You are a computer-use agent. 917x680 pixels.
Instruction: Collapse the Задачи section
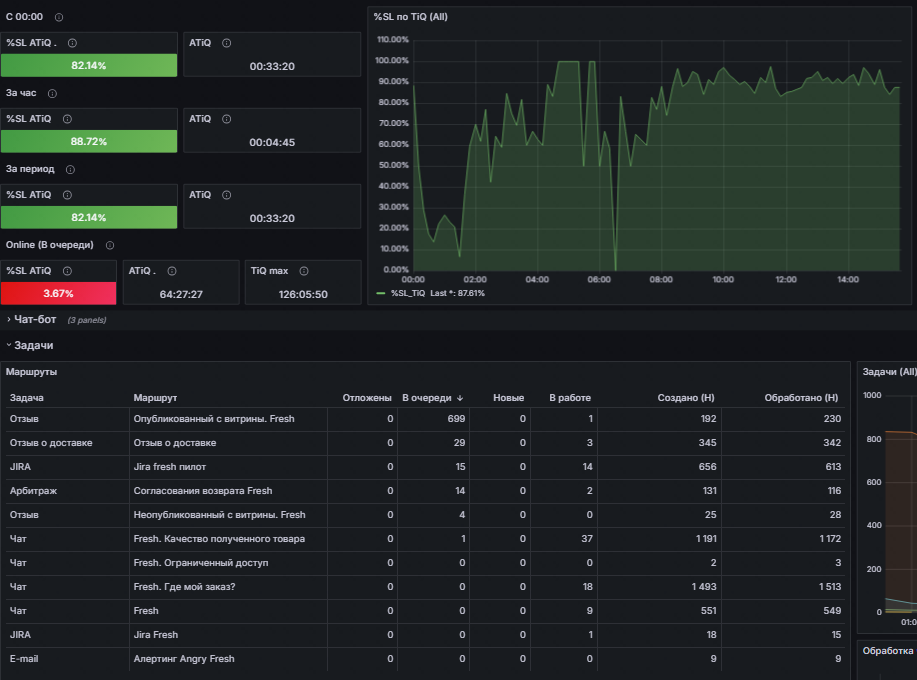(x=33, y=346)
